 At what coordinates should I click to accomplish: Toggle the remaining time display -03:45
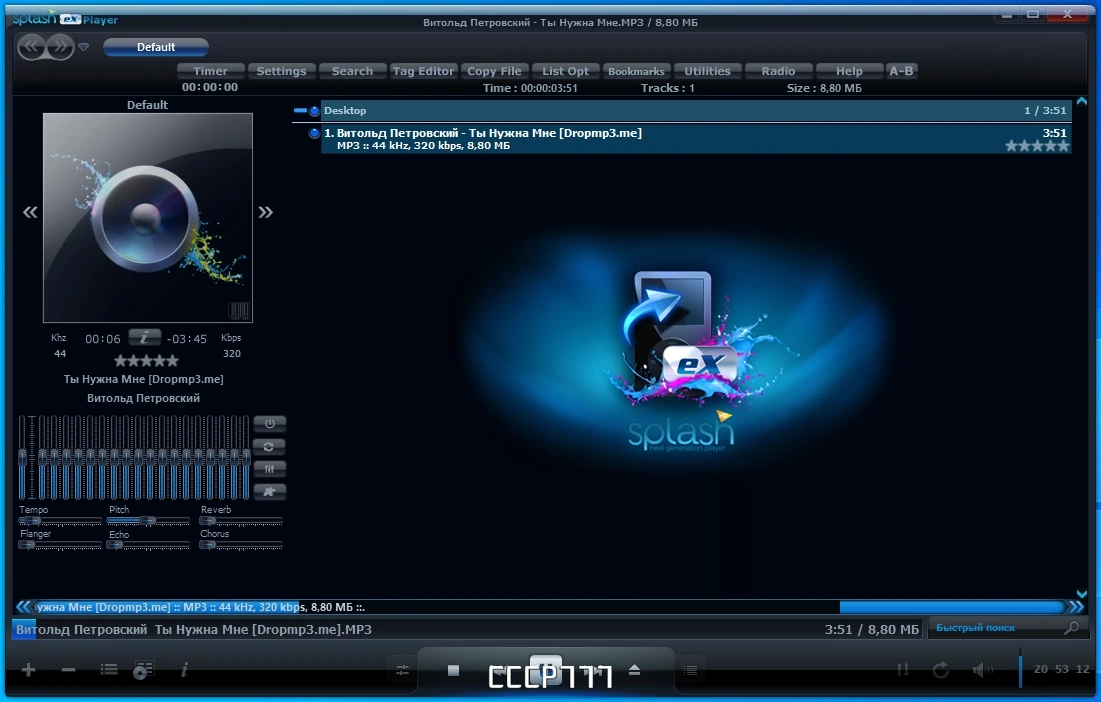tap(187, 339)
